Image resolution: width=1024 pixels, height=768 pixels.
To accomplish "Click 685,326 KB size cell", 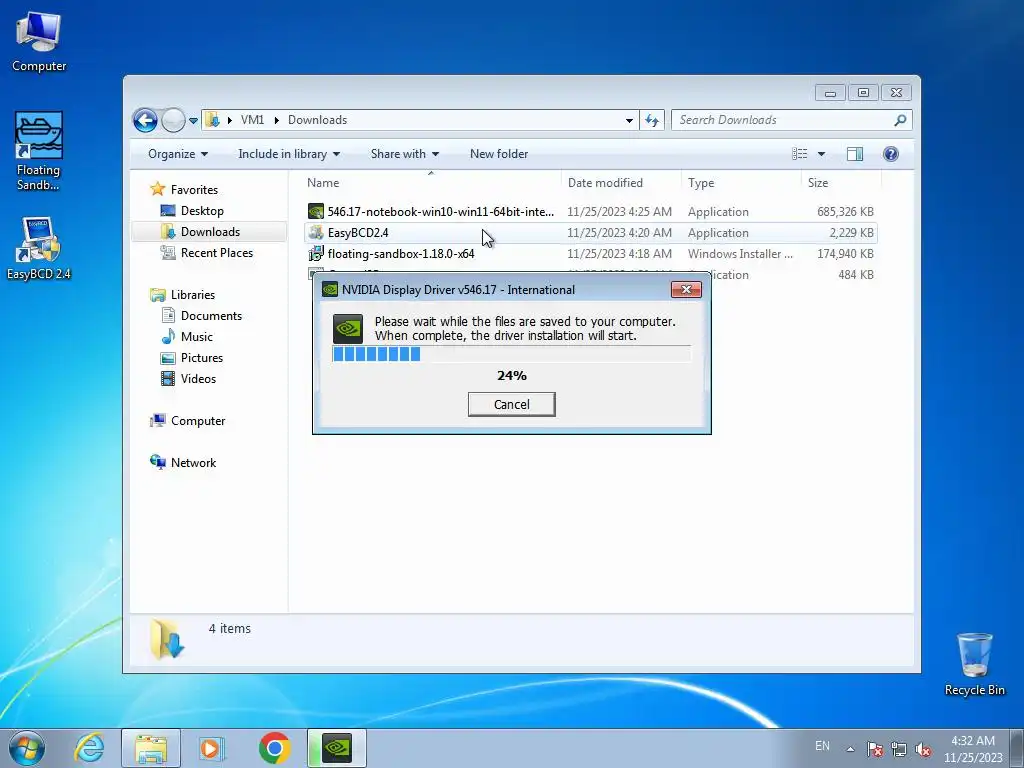I will point(845,212).
